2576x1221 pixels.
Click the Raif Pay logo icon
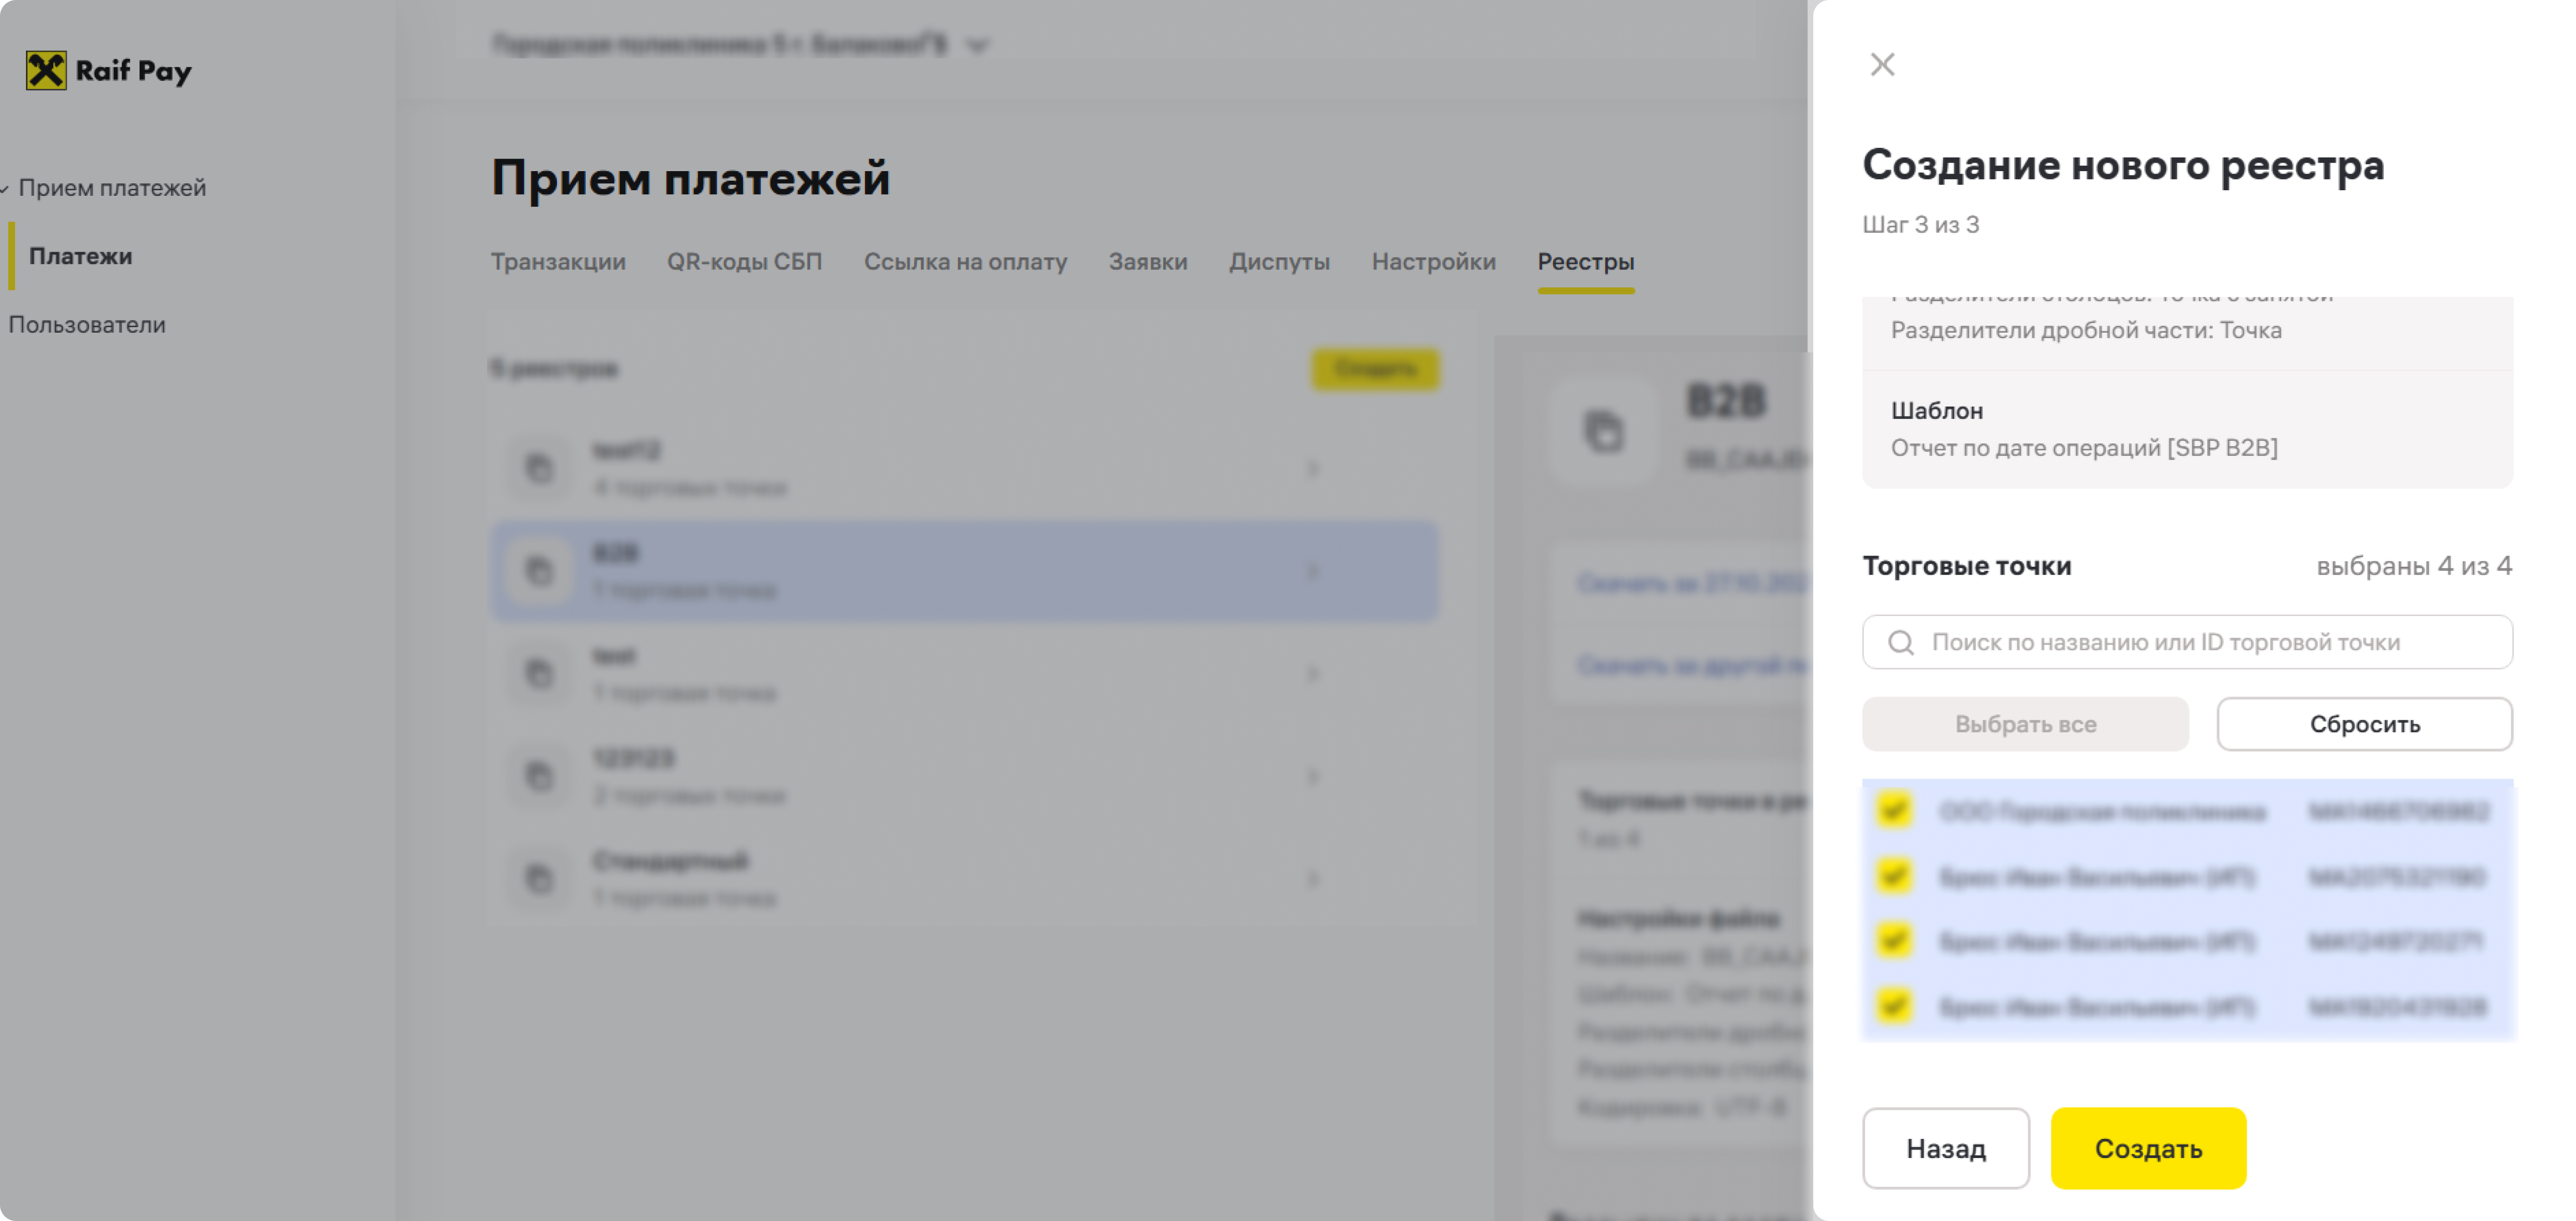(46, 71)
